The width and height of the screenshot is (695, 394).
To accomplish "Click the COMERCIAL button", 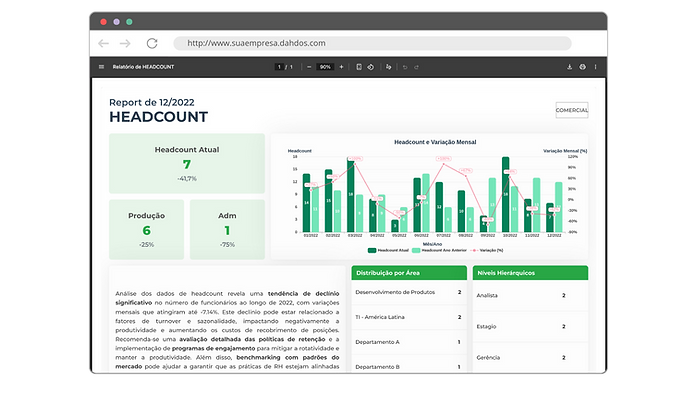I will click(x=572, y=110).
